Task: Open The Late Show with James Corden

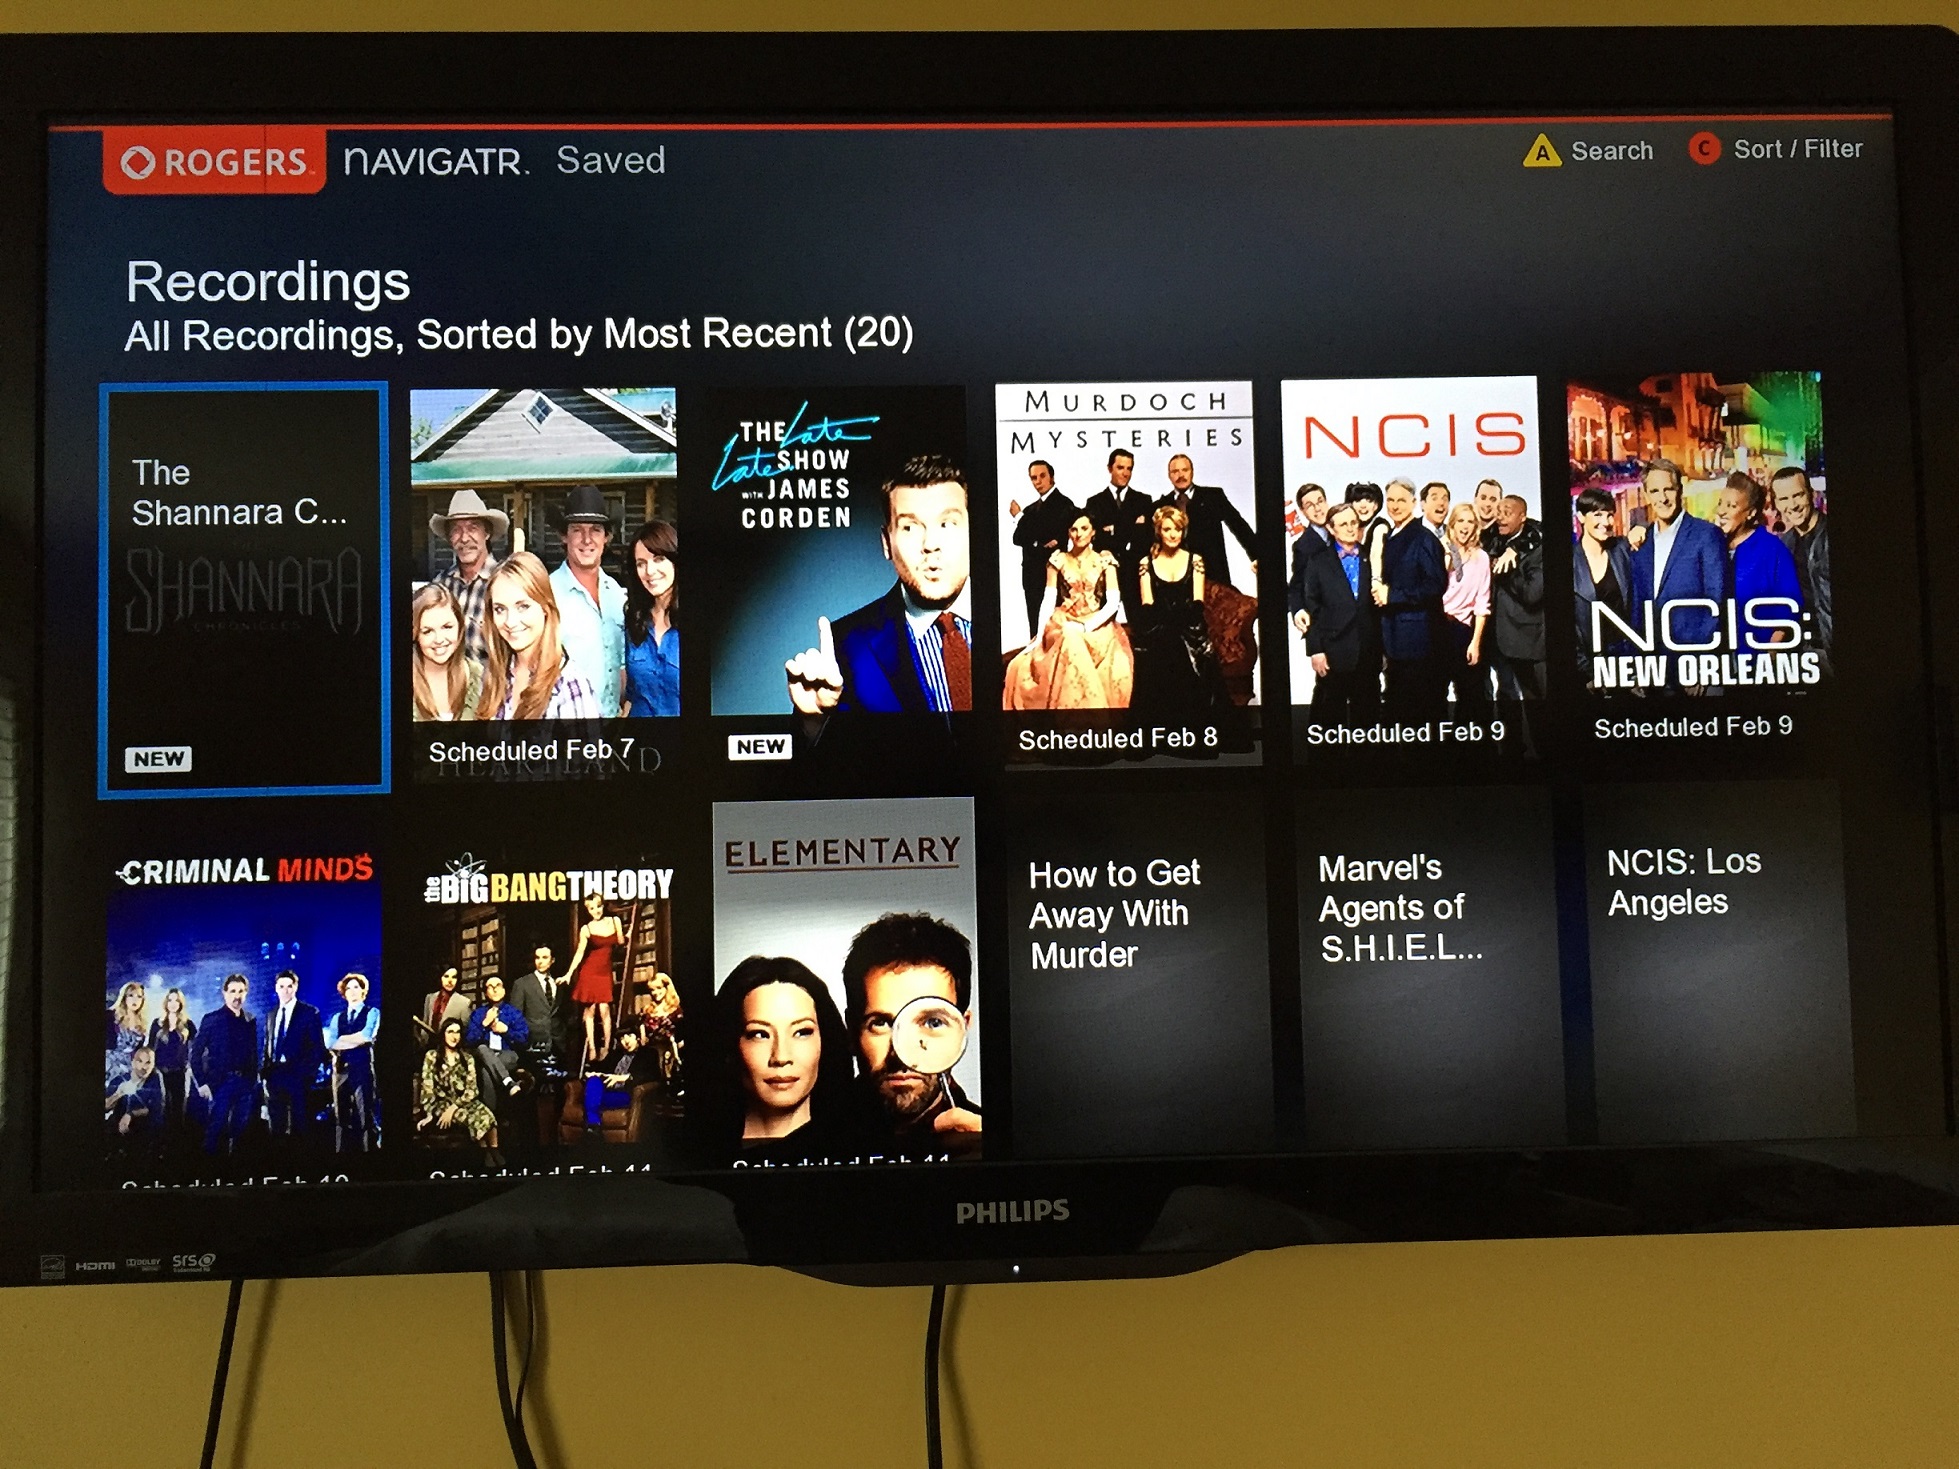Action: point(847,571)
